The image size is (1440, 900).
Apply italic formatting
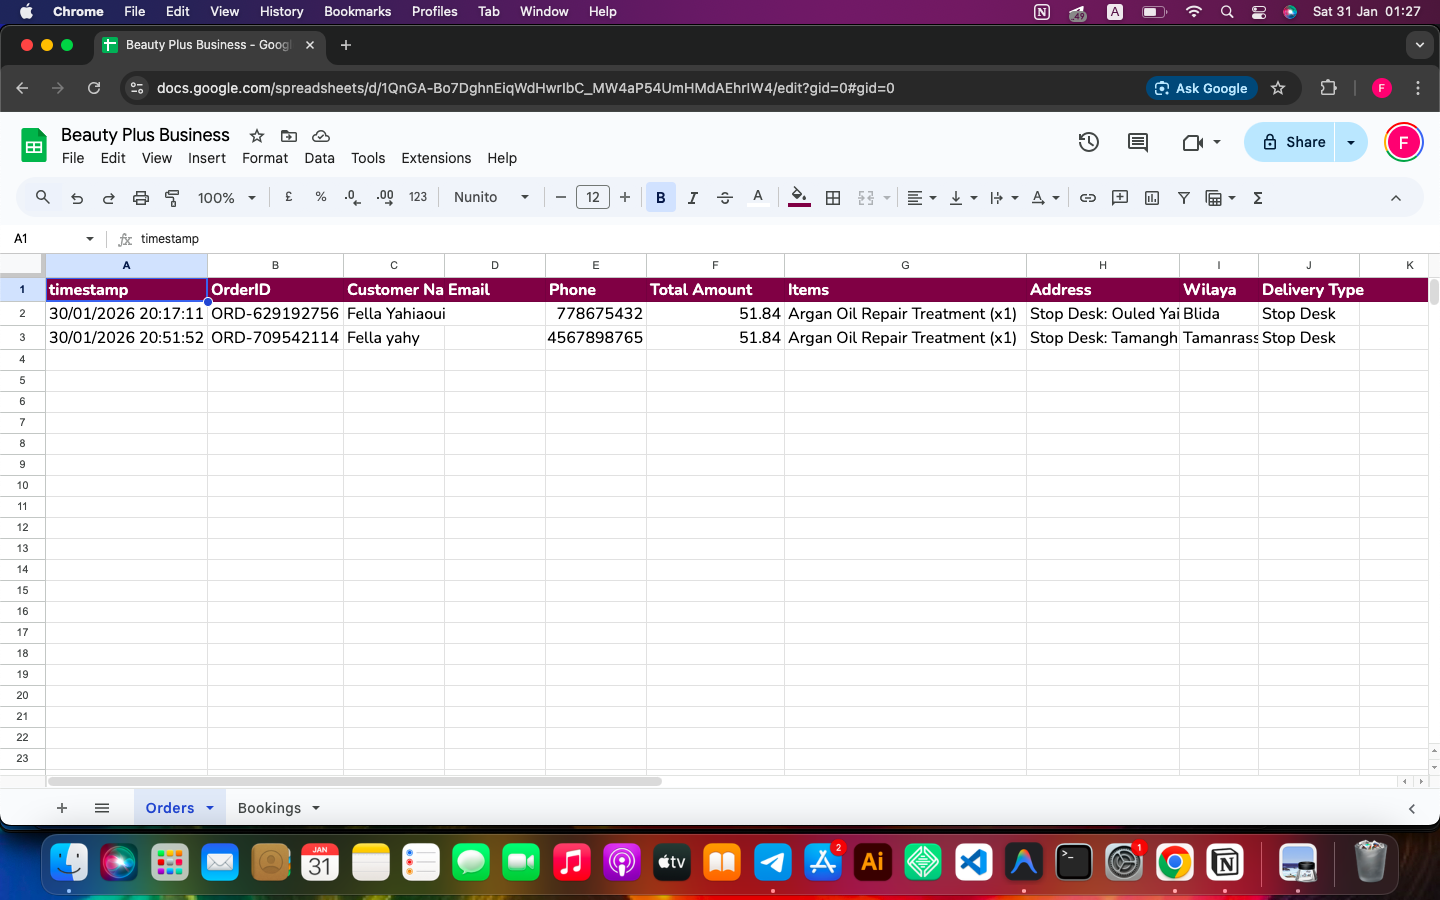[x=692, y=197]
